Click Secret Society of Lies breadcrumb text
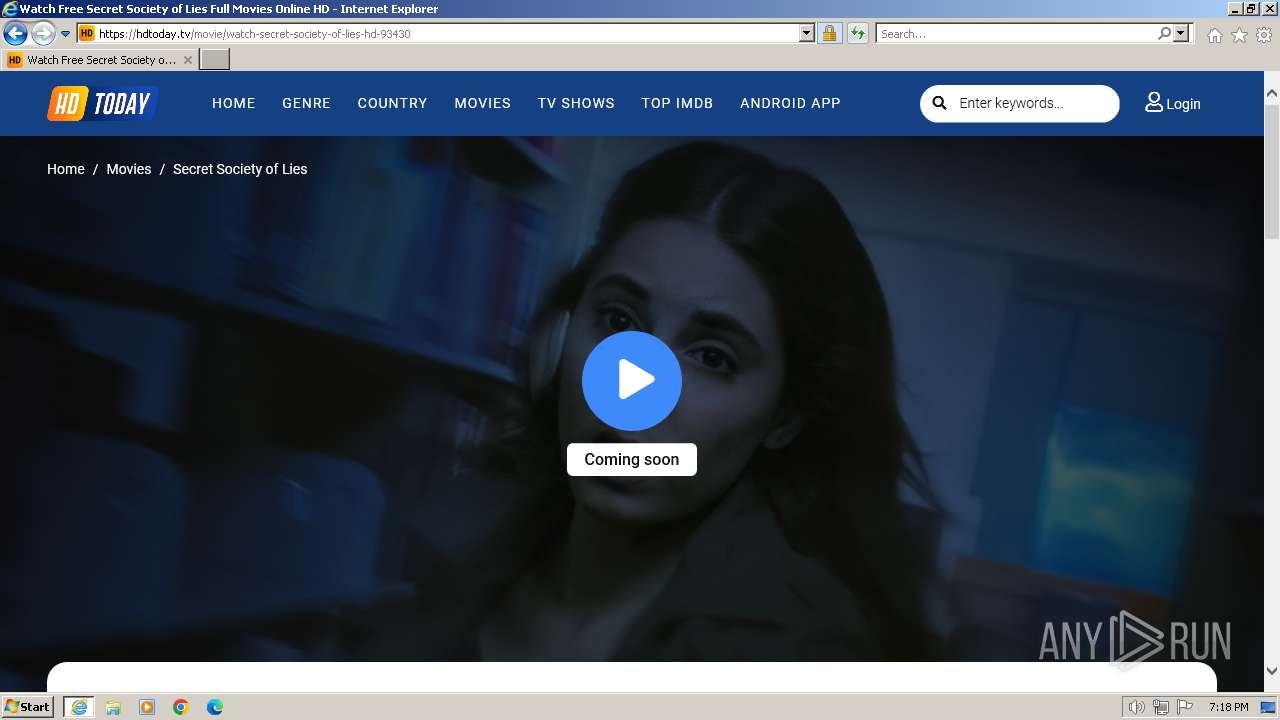The width and height of the screenshot is (1280, 720). pos(240,169)
